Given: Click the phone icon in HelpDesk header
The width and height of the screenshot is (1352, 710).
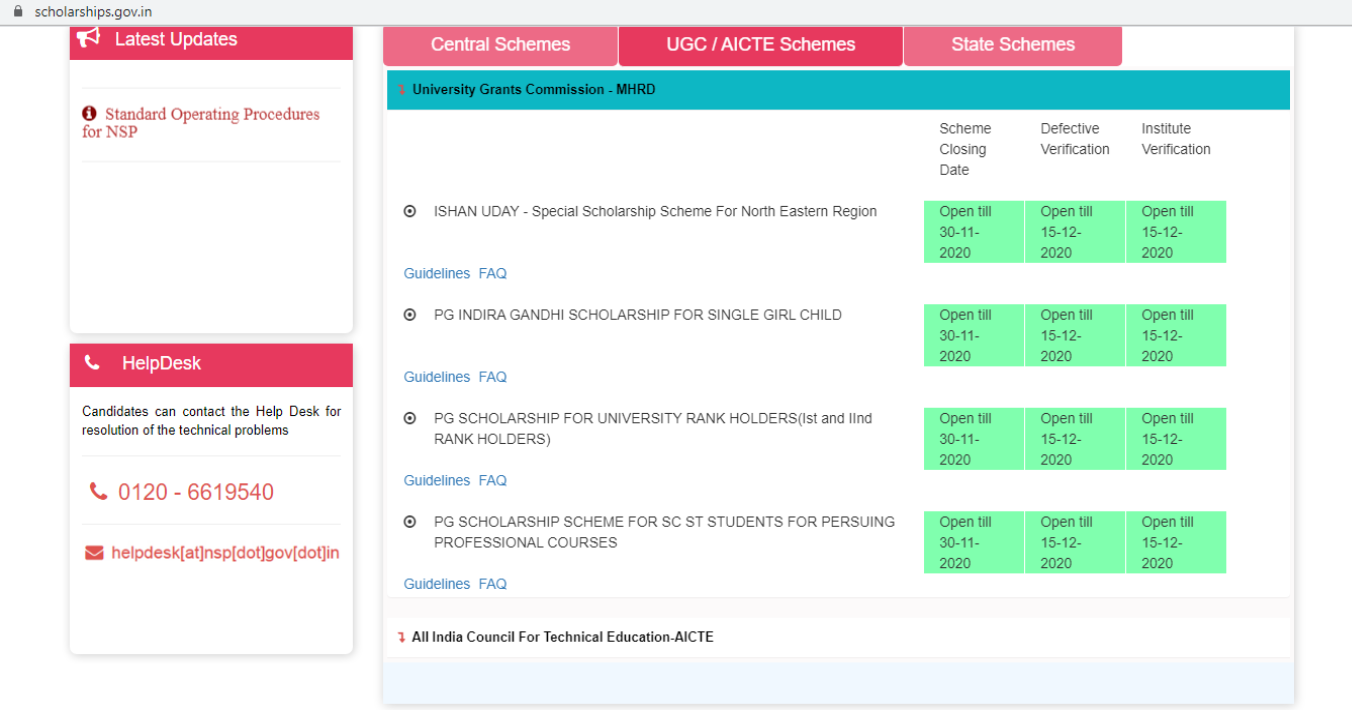Looking at the screenshot, I should [x=92, y=363].
